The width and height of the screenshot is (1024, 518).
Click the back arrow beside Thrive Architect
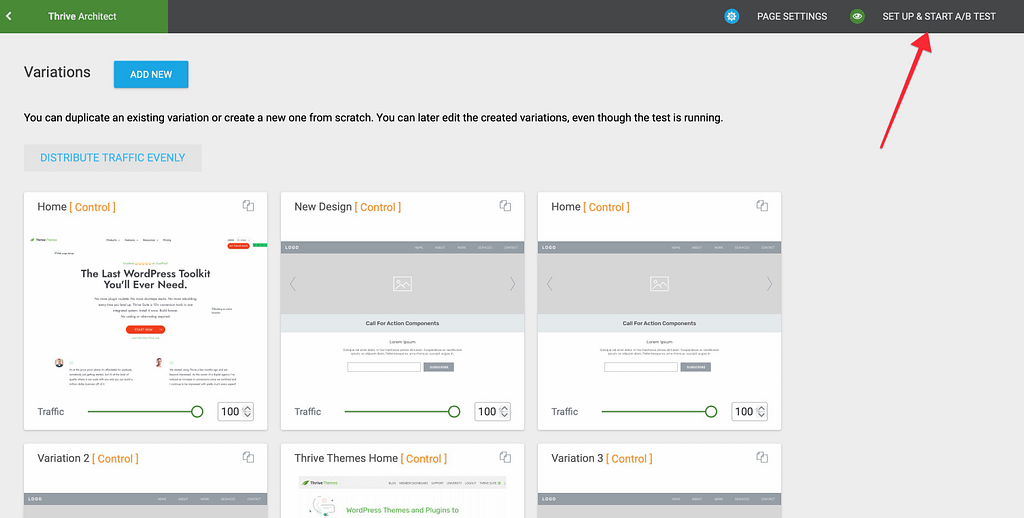[x=9, y=16]
